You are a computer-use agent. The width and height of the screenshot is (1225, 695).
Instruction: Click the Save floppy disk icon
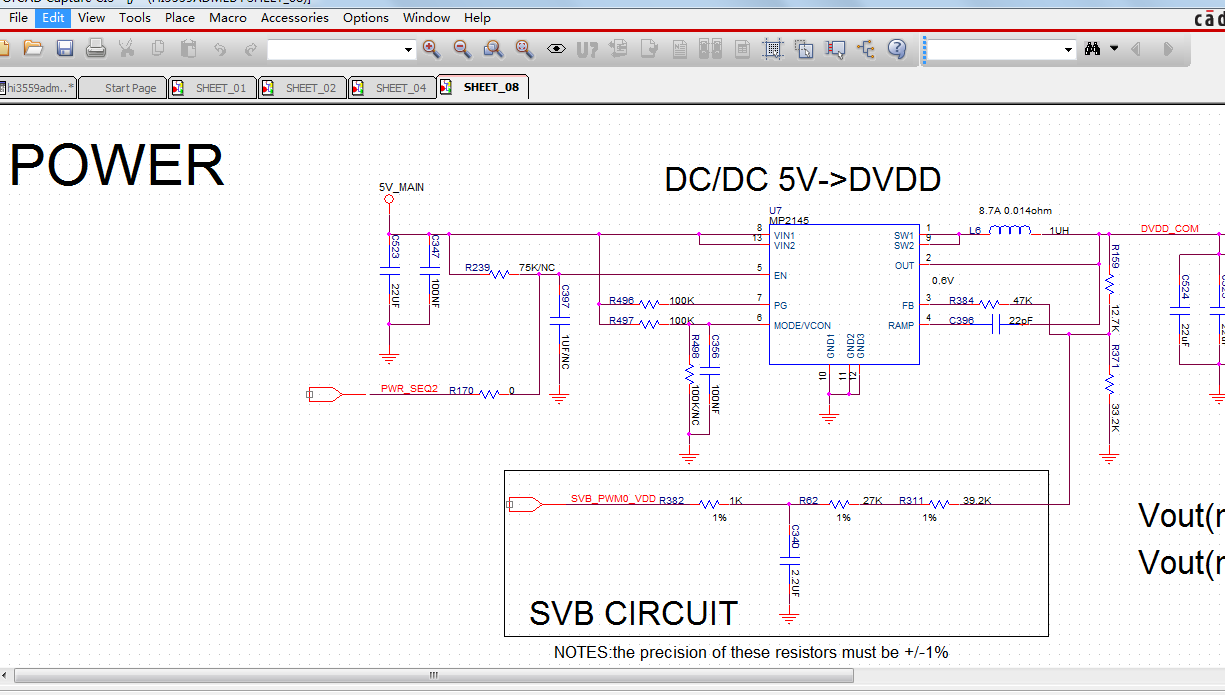65,48
